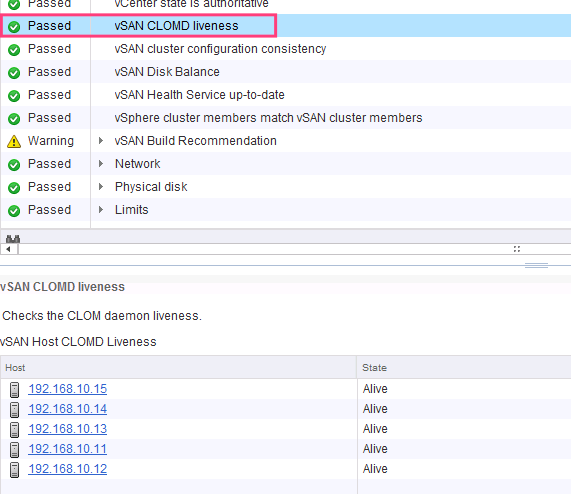The height and width of the screenshot is (494, 571).
Task: Click Passed status of Physical disk
Action: (x=50, y=187)
